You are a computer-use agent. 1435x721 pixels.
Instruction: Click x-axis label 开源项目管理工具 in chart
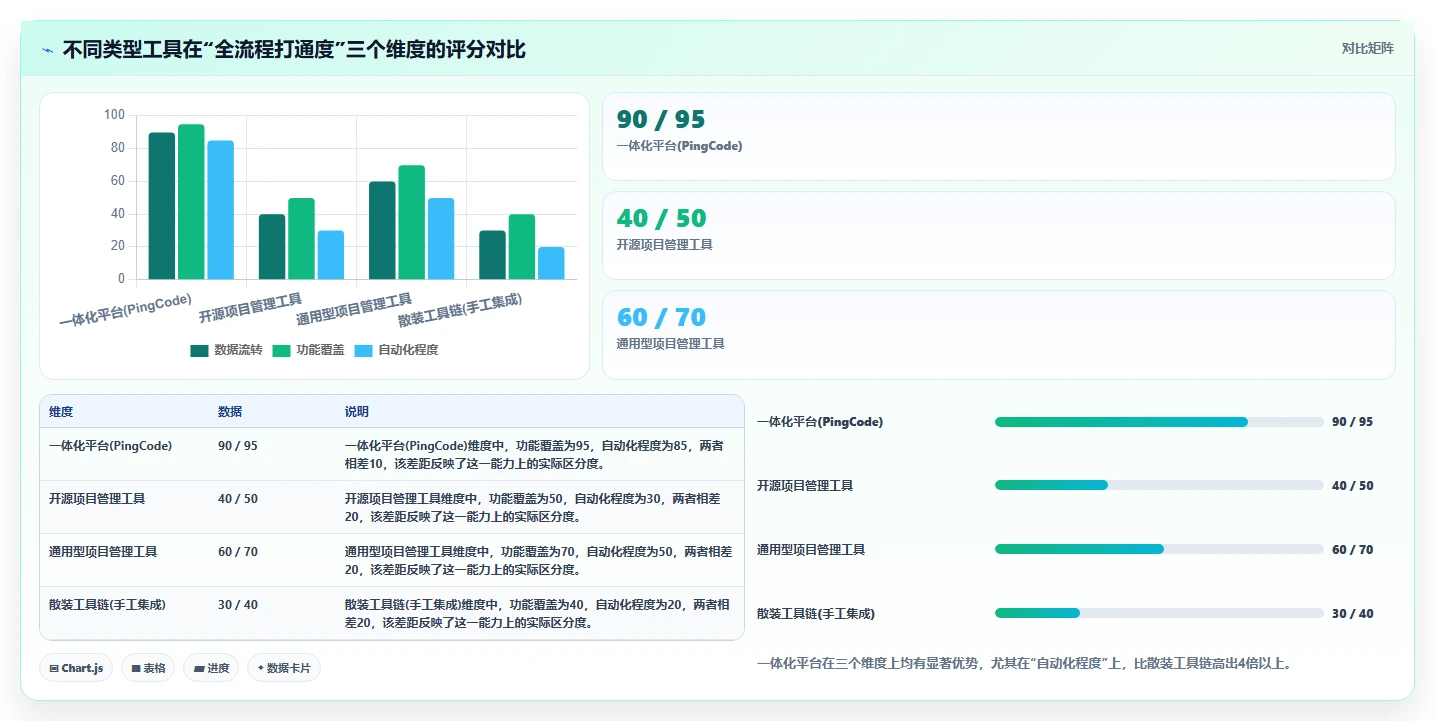250,307
